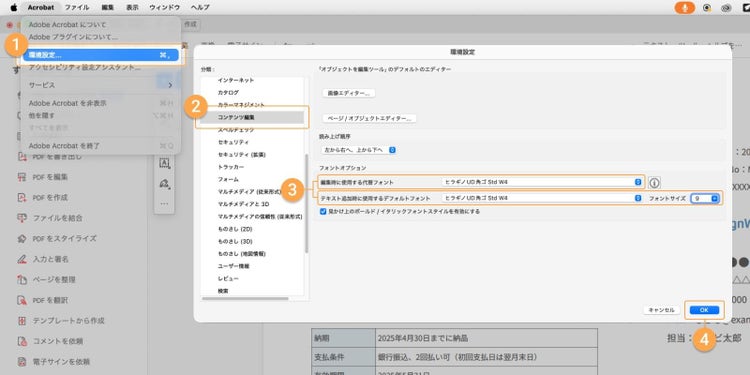Choose Adobe Acrobat を非表示 menu entry
Image resolution: width=750 pixels, height=375 pixels.
(67, 103)
